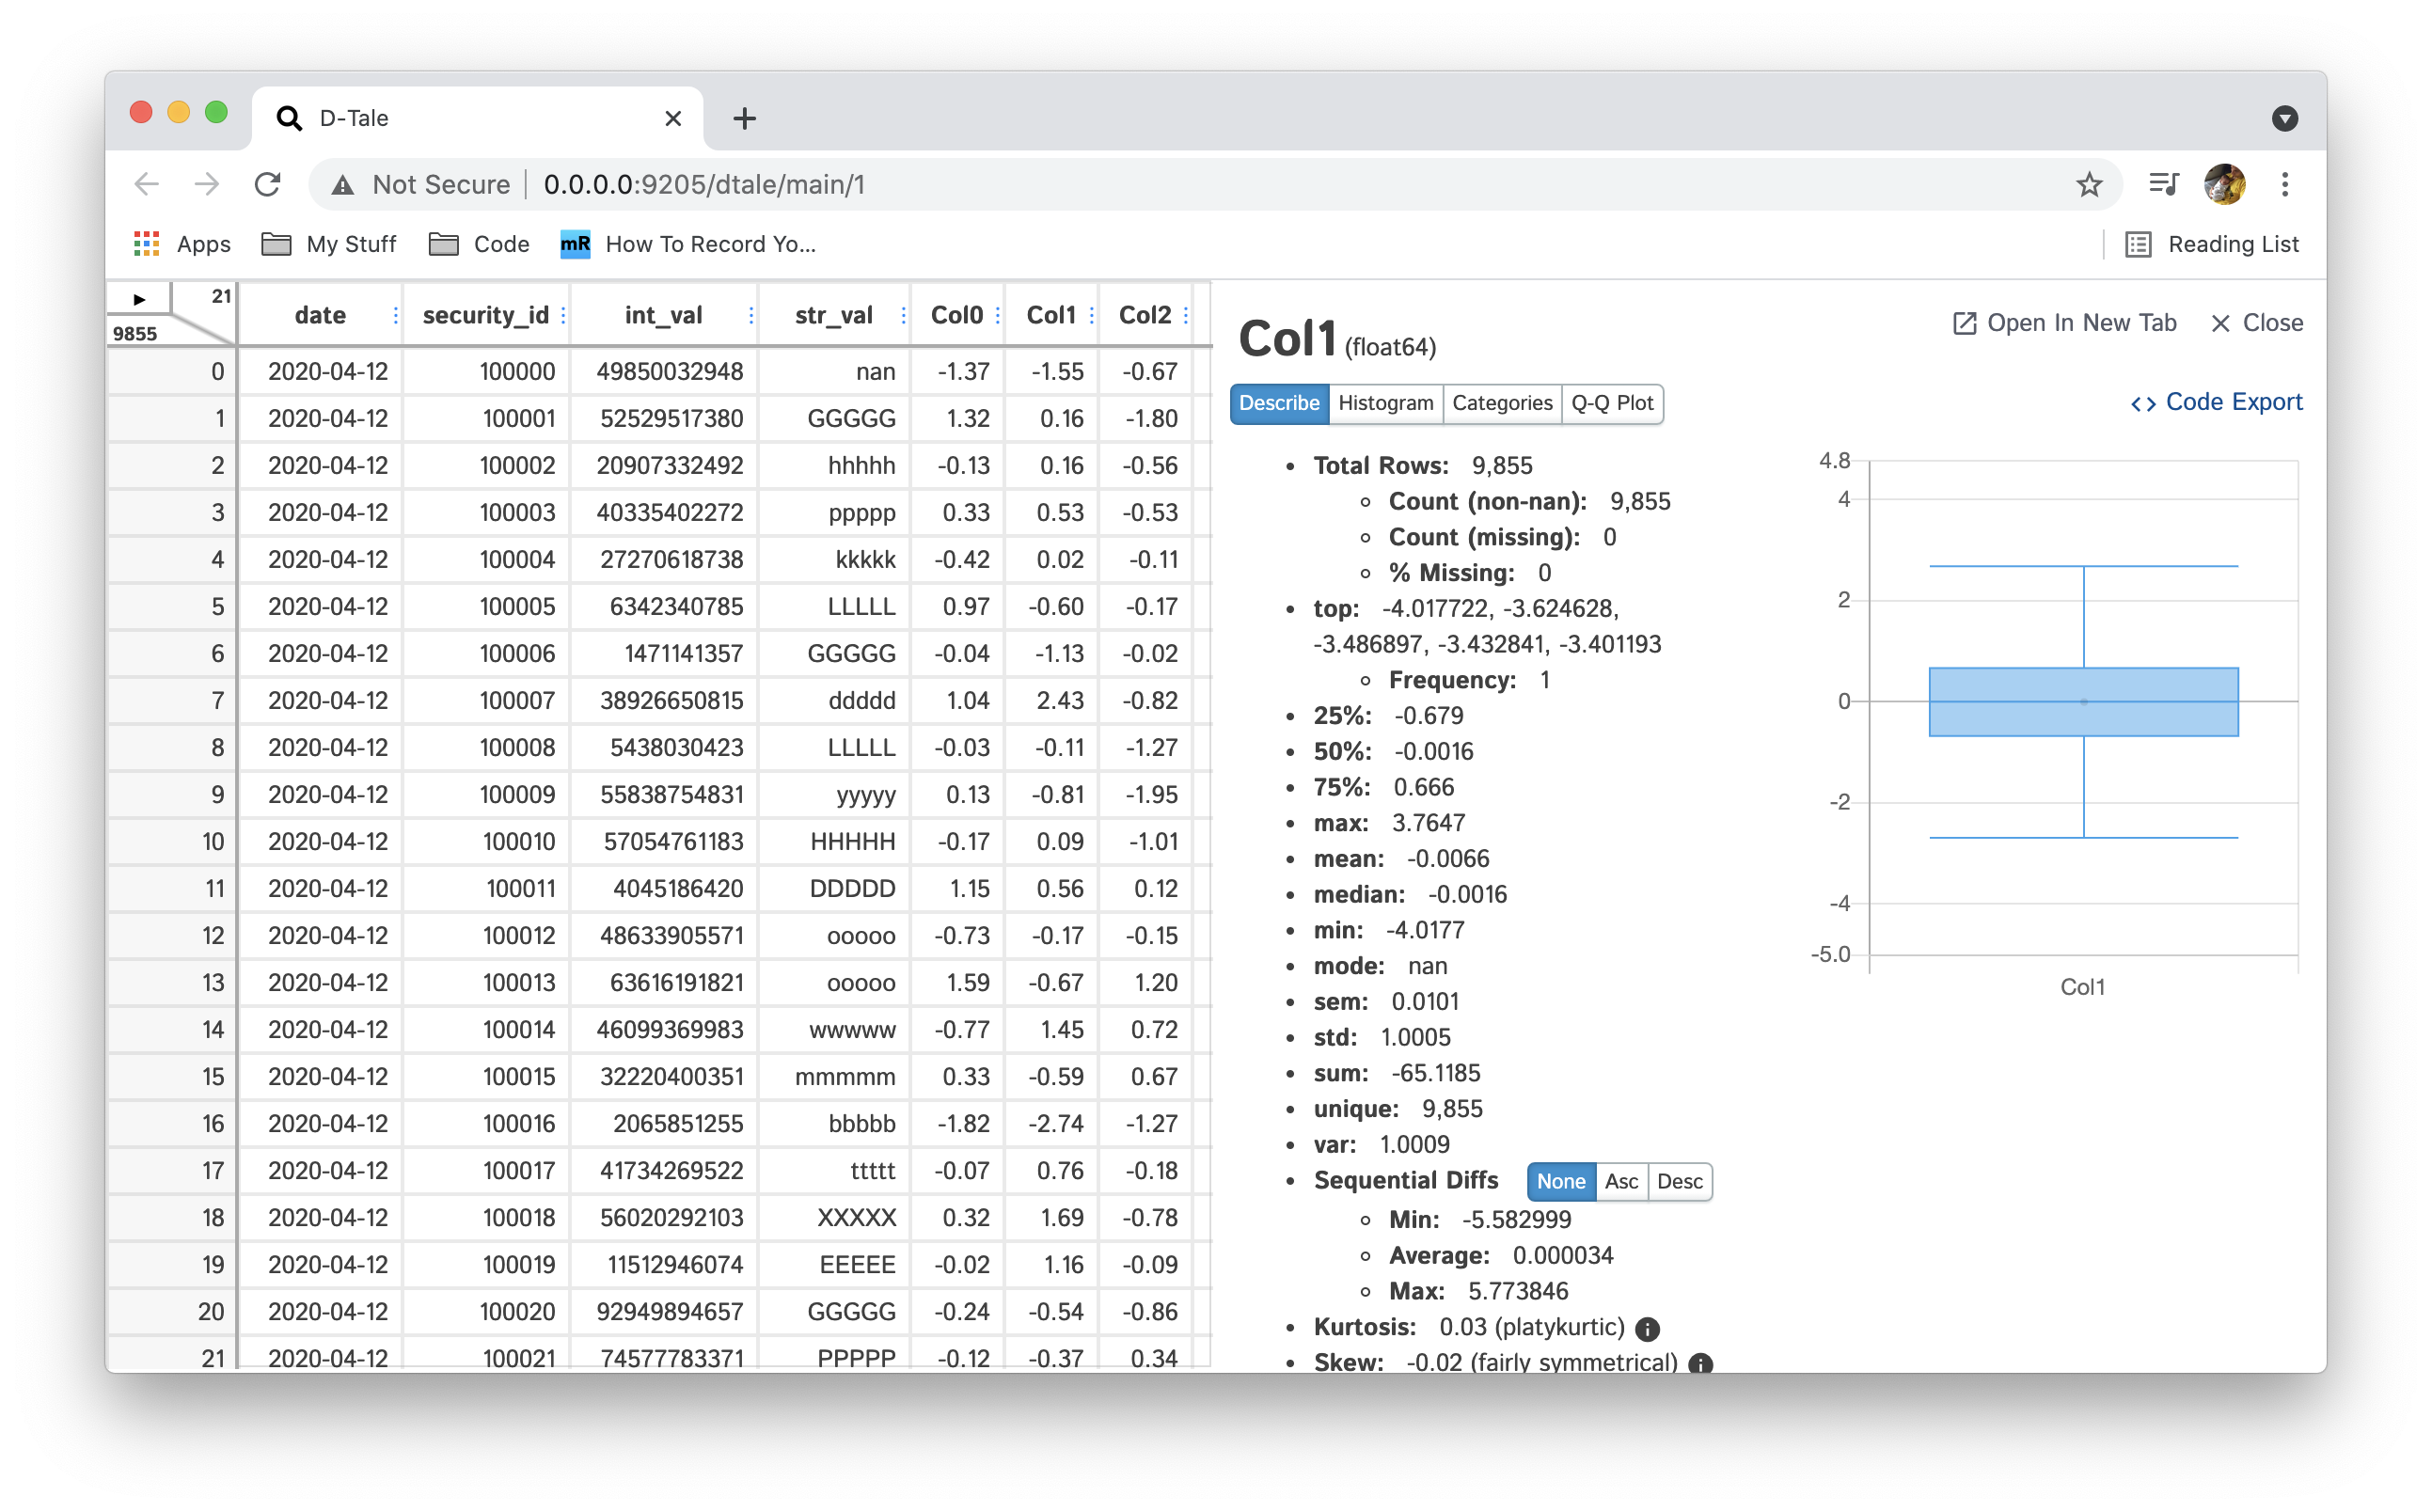Bookmark this page with the star icon
Viewport: 2432px width, 1512px height.
(2089, 185)
